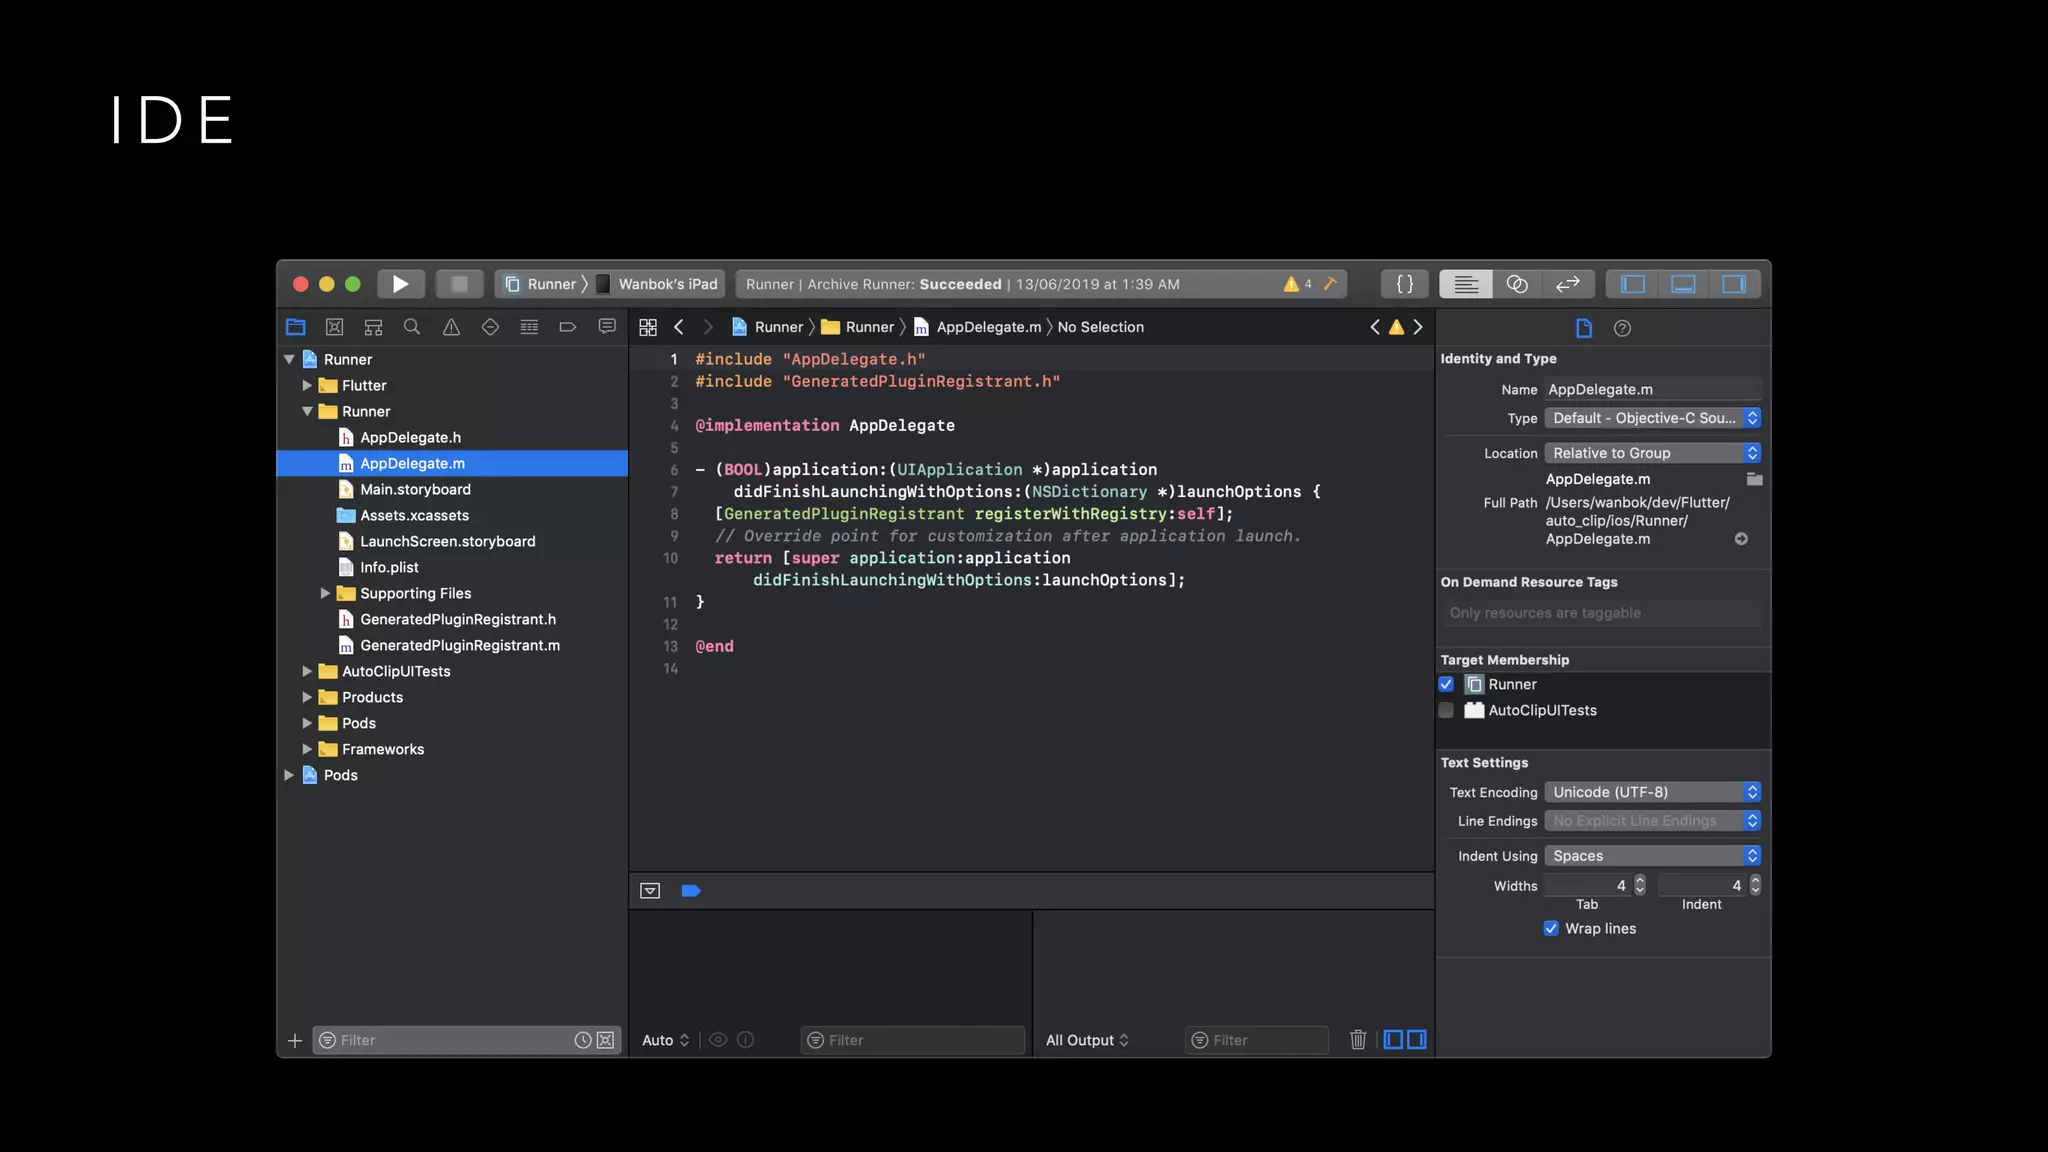Click the Run (play) button
The image size is (2048, 1152).
(x=400, y=284)
